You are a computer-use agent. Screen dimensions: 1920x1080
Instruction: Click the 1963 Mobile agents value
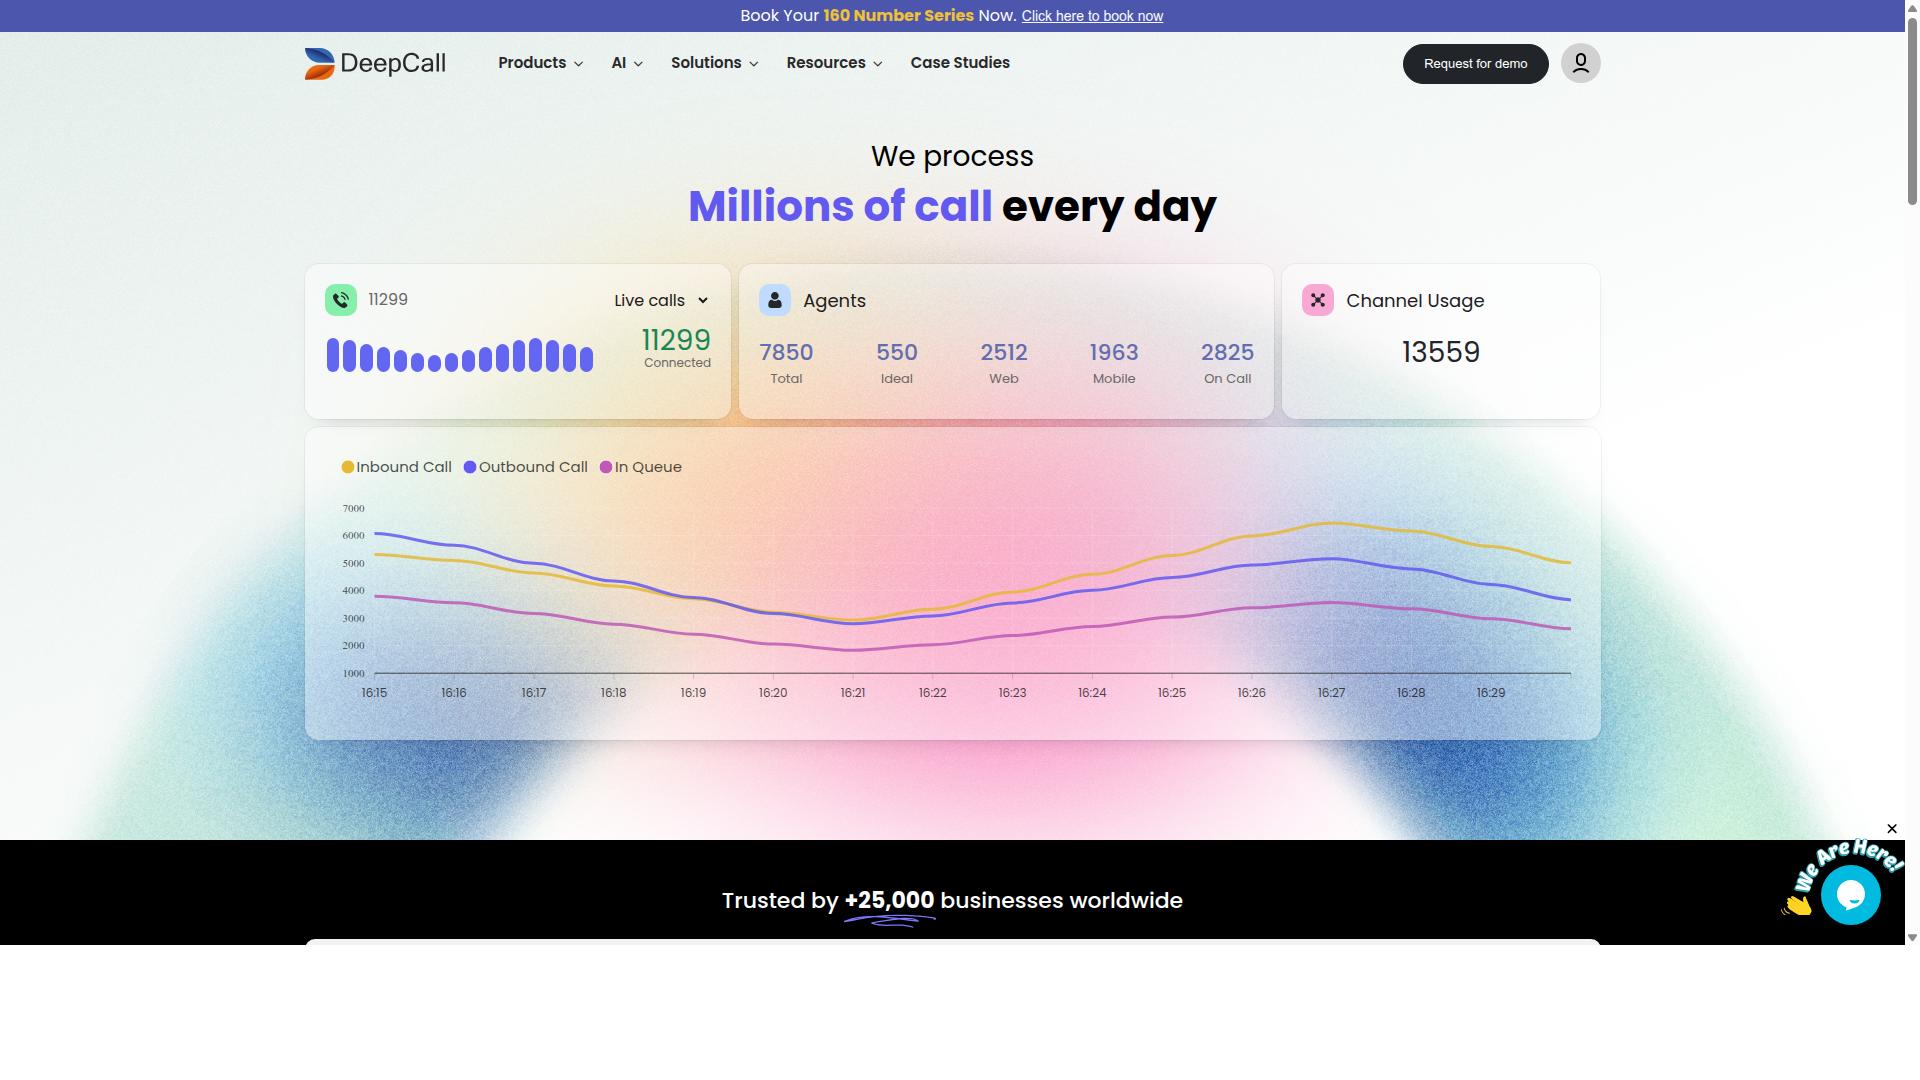[1113, 352]
